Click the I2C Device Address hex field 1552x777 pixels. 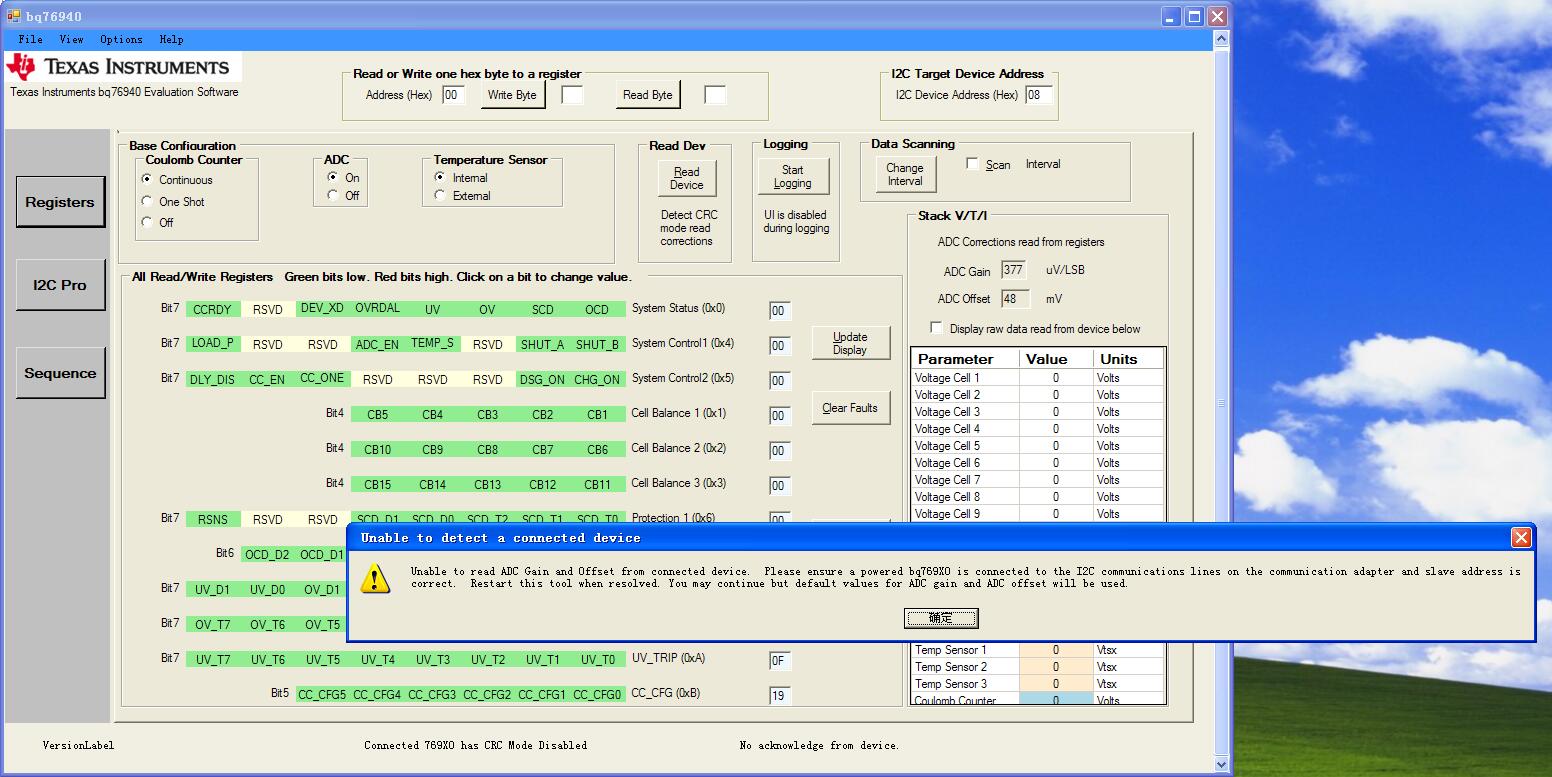click(1039, 95)
